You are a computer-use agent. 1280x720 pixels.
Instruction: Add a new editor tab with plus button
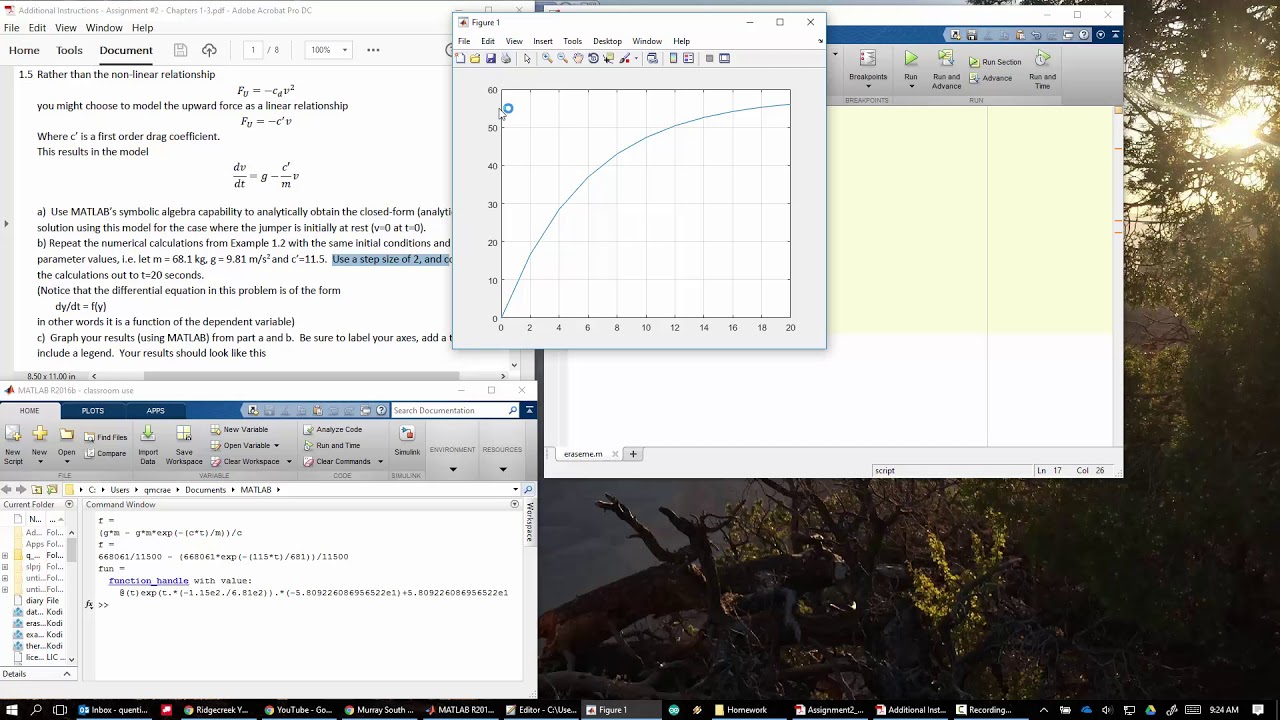coord(633,454)
